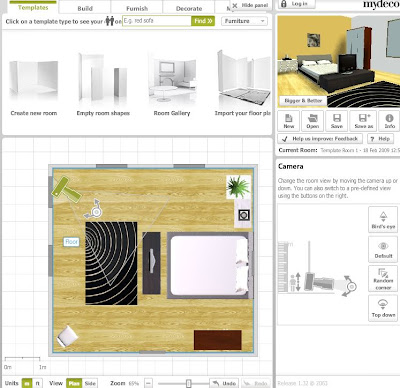
Task: Select the Top down camera view
Action: coord(383,308)
